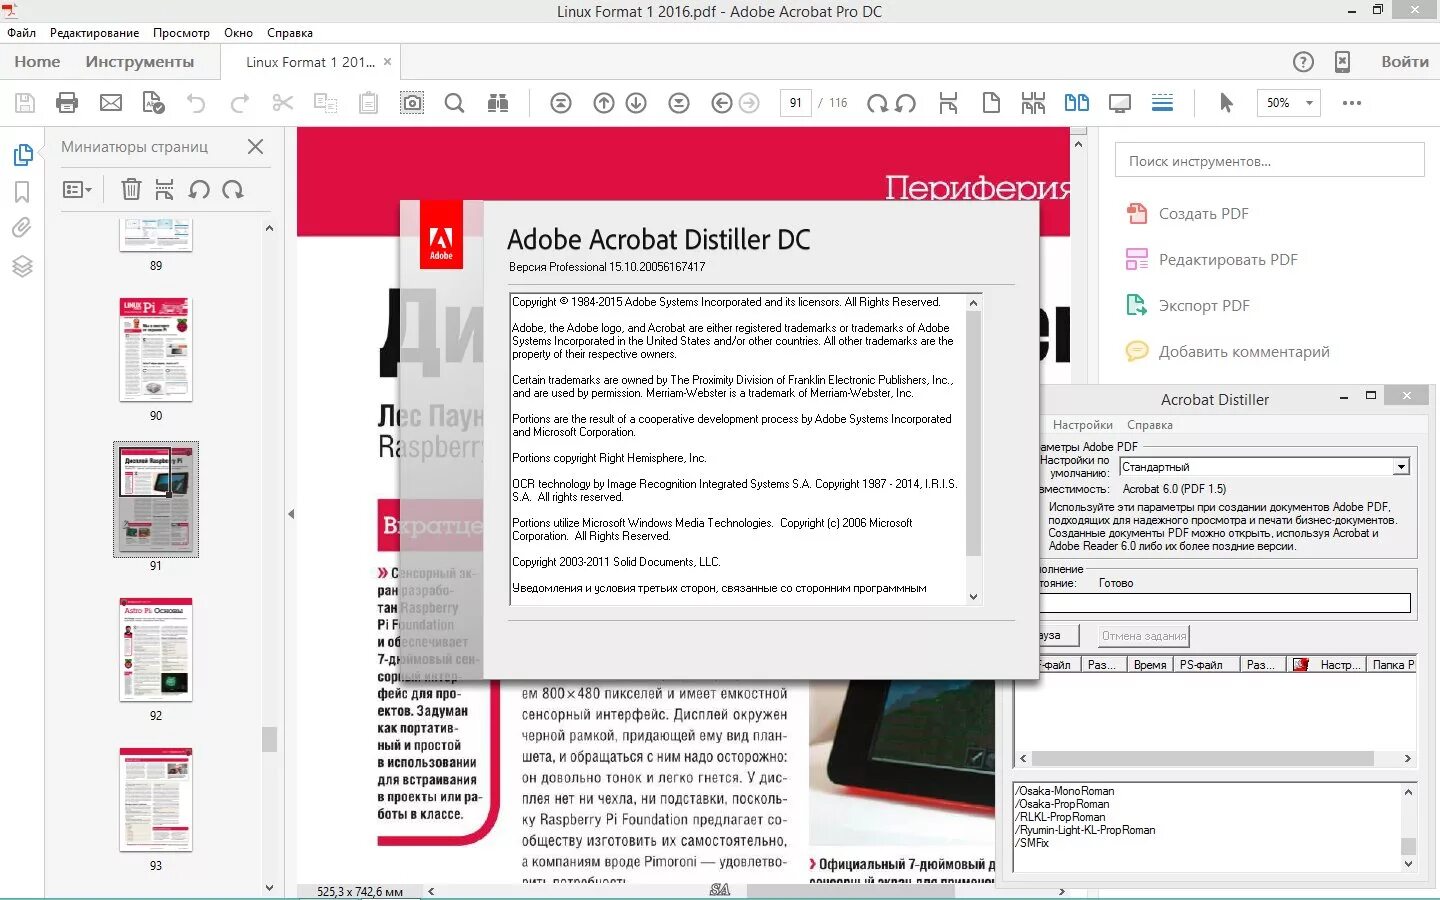Select the Snapshot camera tool
This screenshot has height=900, width=1440.
pos(412,102)
